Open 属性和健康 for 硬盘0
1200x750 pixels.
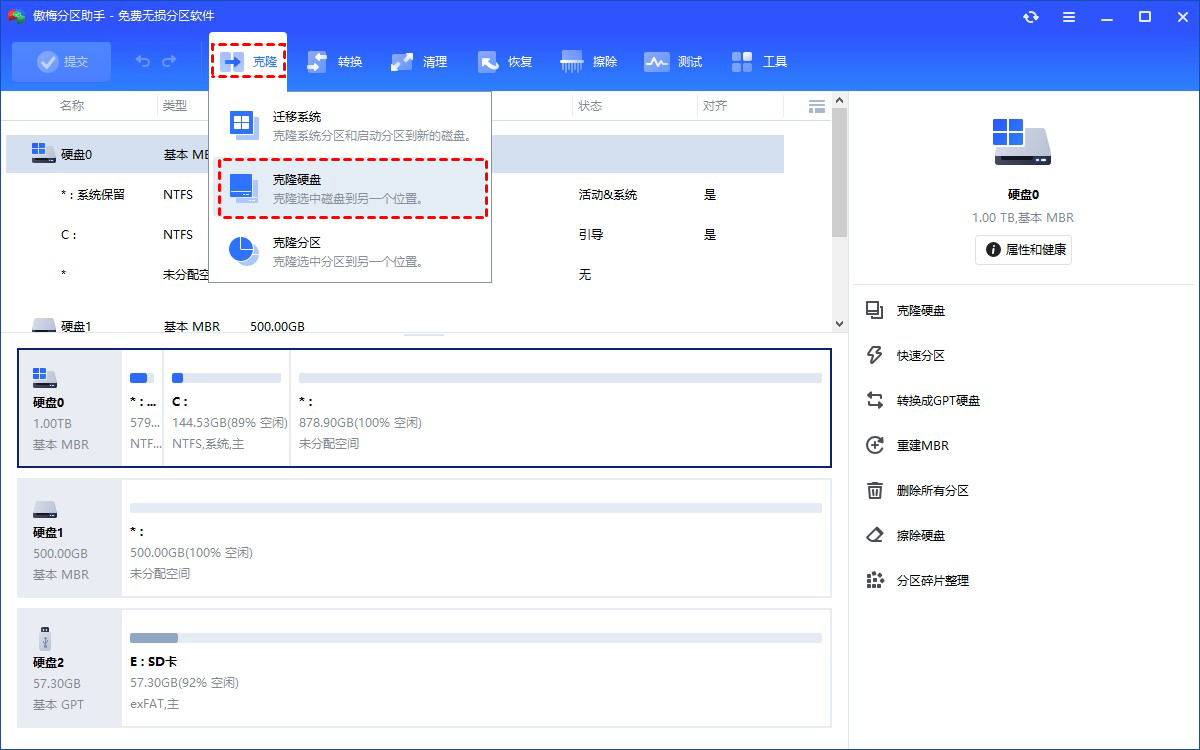(x=1023, y=249)
